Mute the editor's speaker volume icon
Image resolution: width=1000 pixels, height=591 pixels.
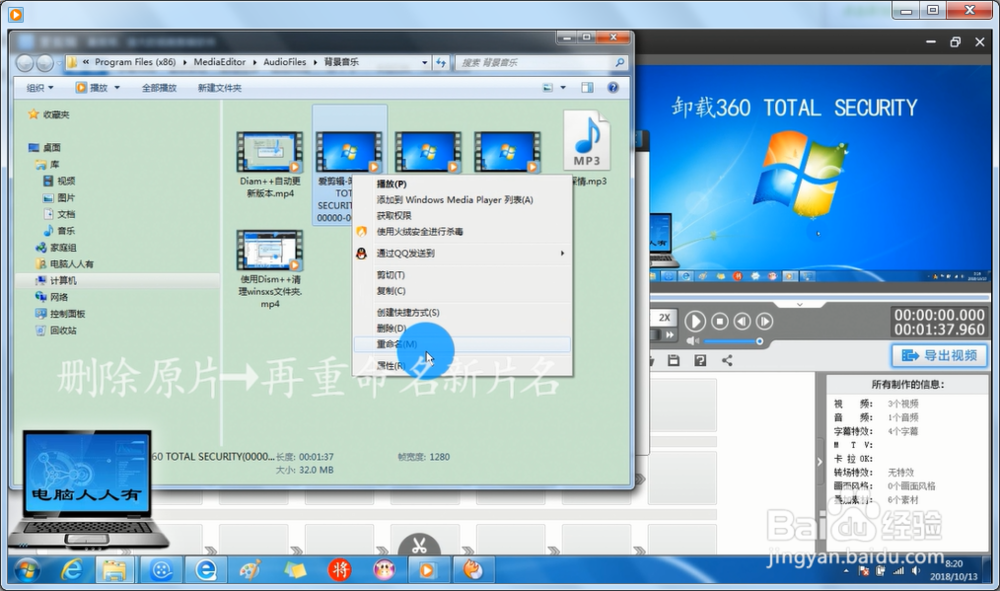point(693,341)
